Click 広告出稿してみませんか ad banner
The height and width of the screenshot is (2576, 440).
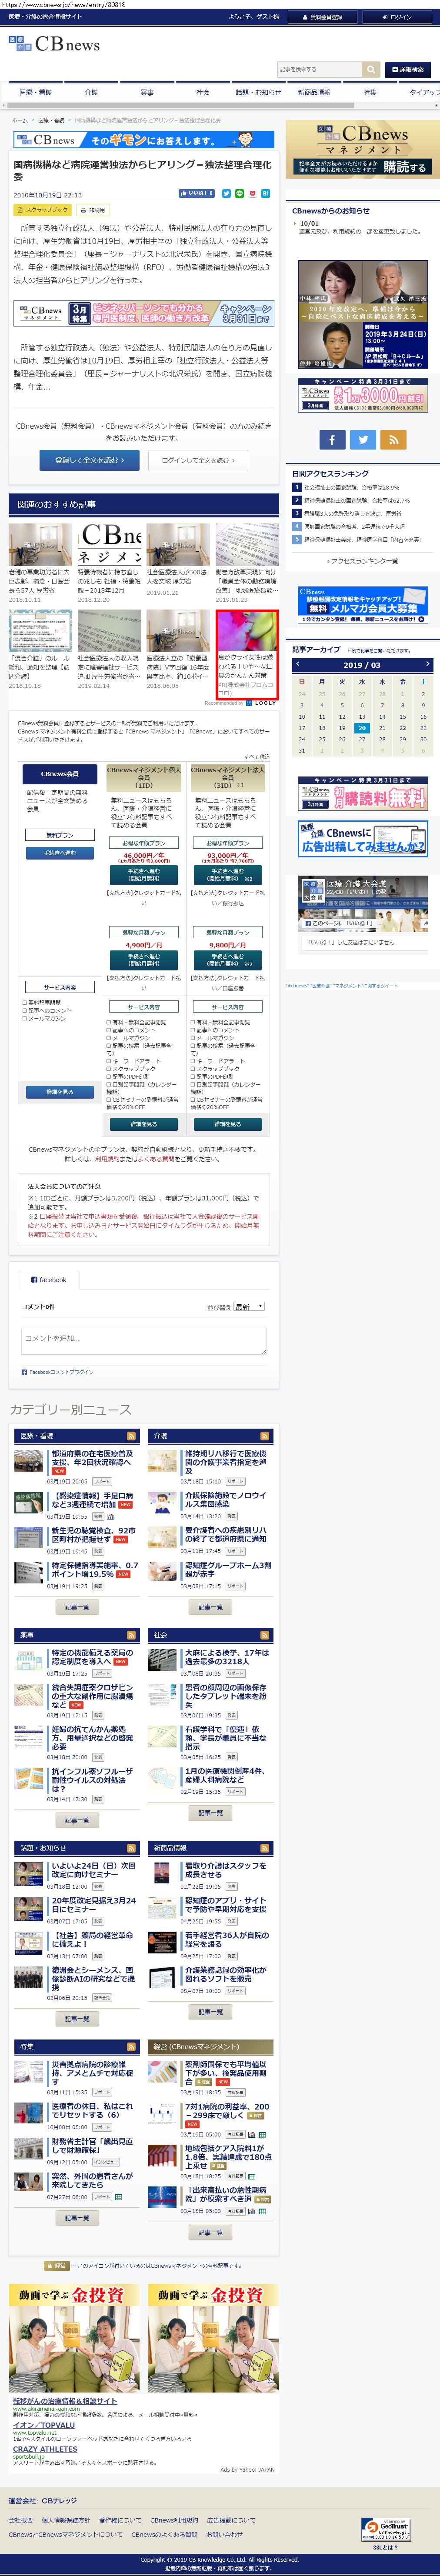point(362,840)
